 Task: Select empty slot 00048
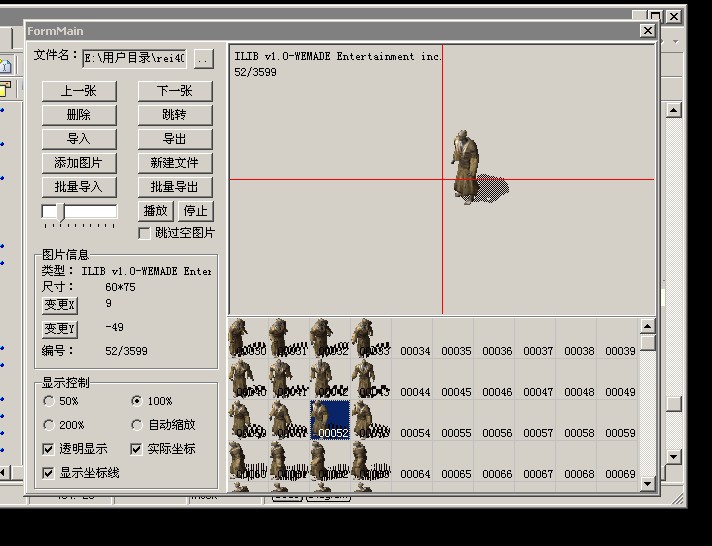tap(576, 379)
